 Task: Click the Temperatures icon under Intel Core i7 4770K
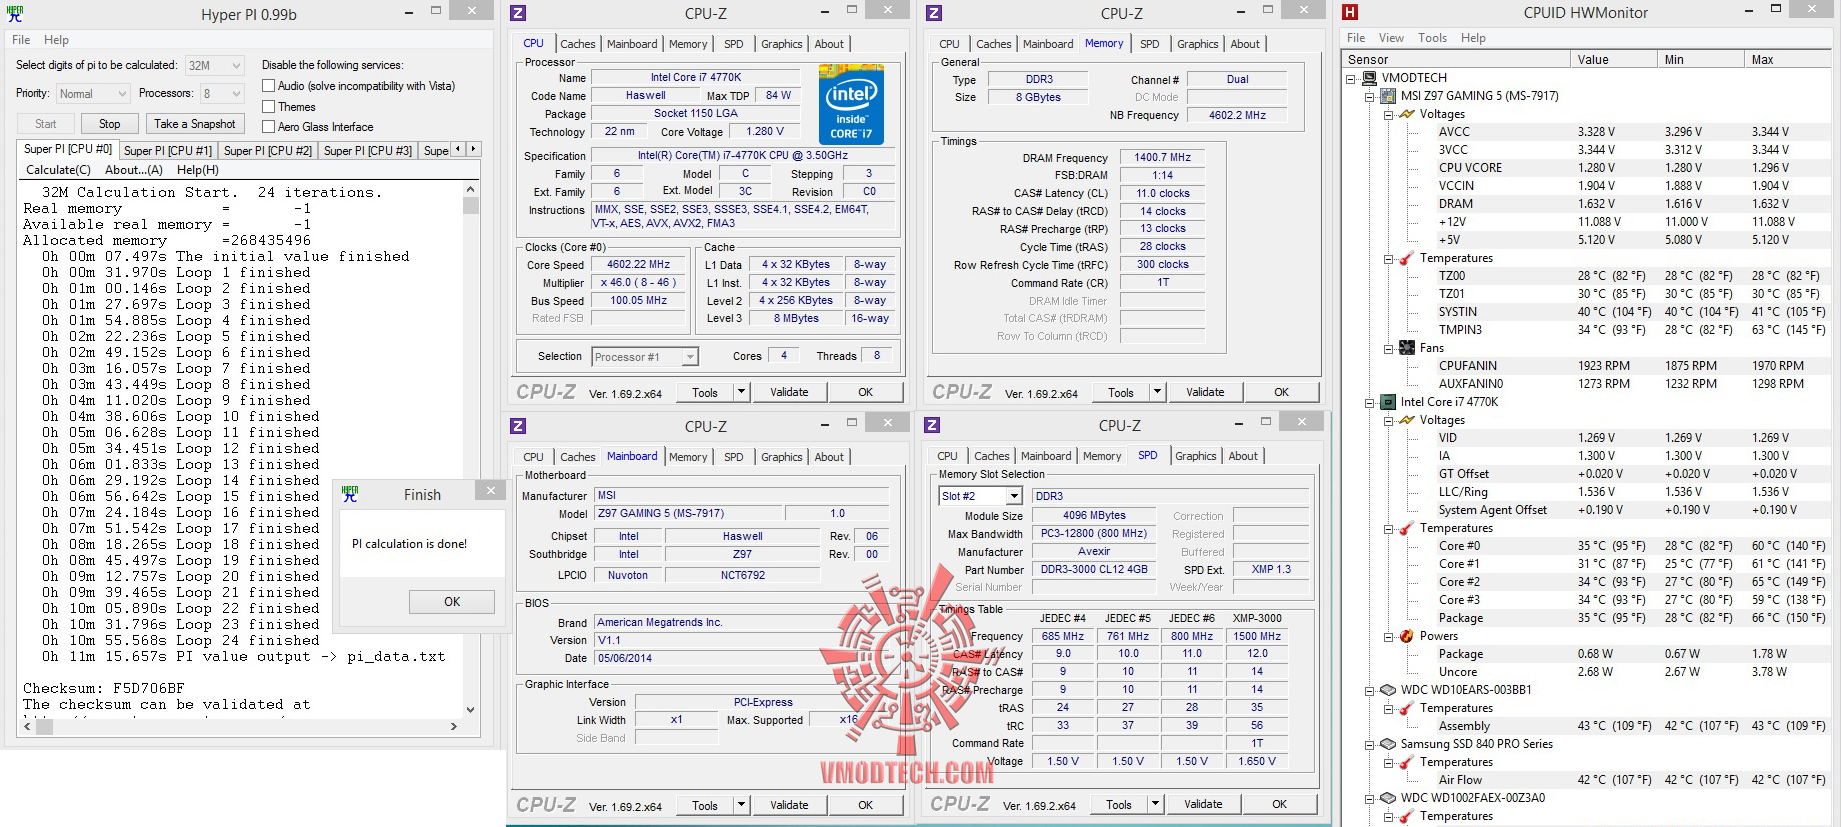click(x=1407, y=528)
